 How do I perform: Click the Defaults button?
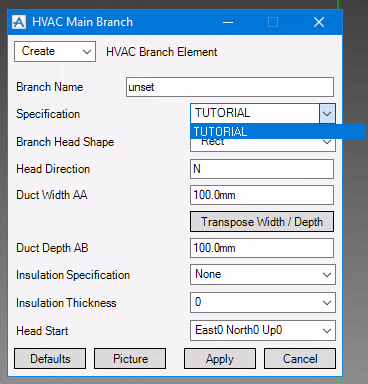[50, 359]
